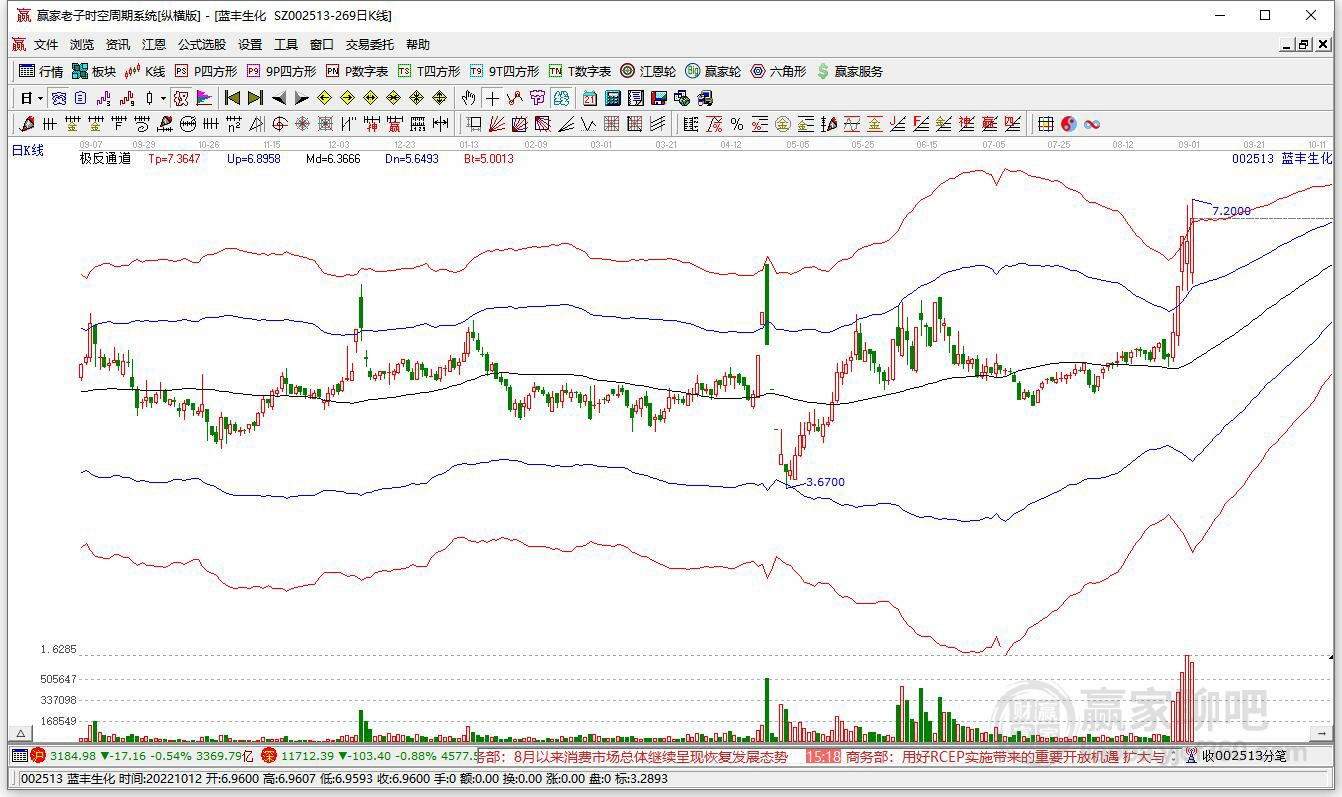1342x797 pixels.
Task: Open 赢家服务 dollar-sign item
Action: 849,71
